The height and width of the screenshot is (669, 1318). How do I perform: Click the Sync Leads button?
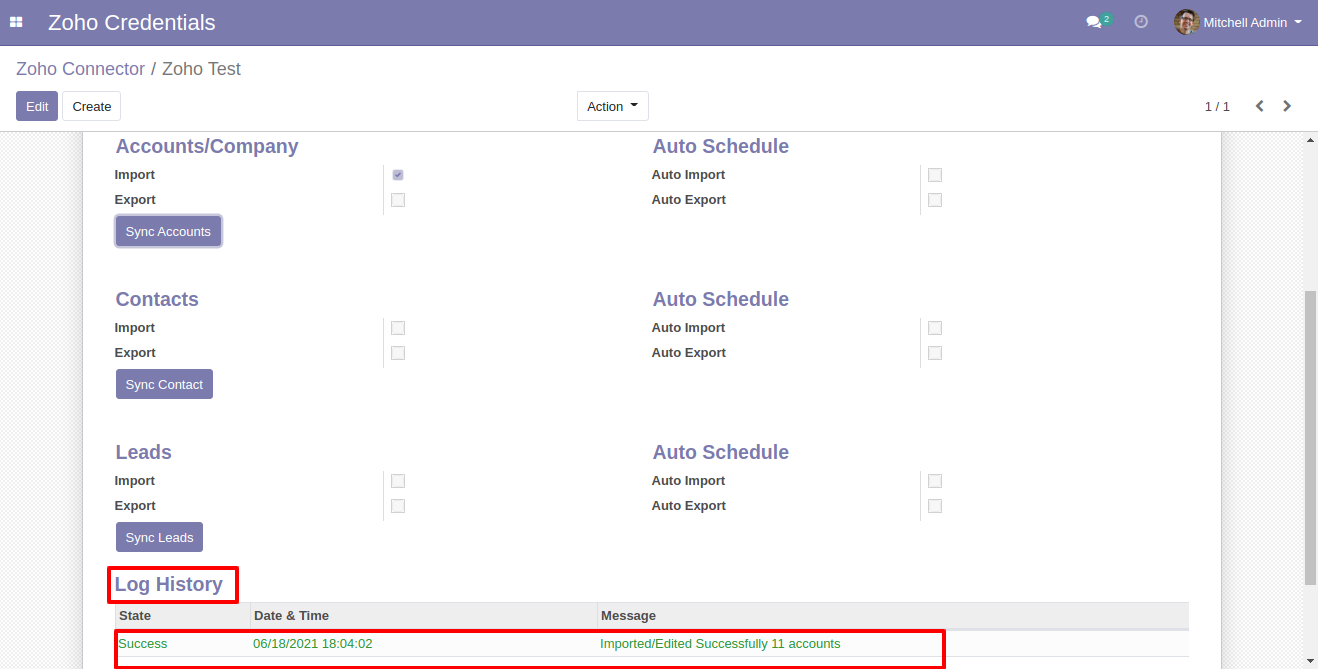[160, 537]
